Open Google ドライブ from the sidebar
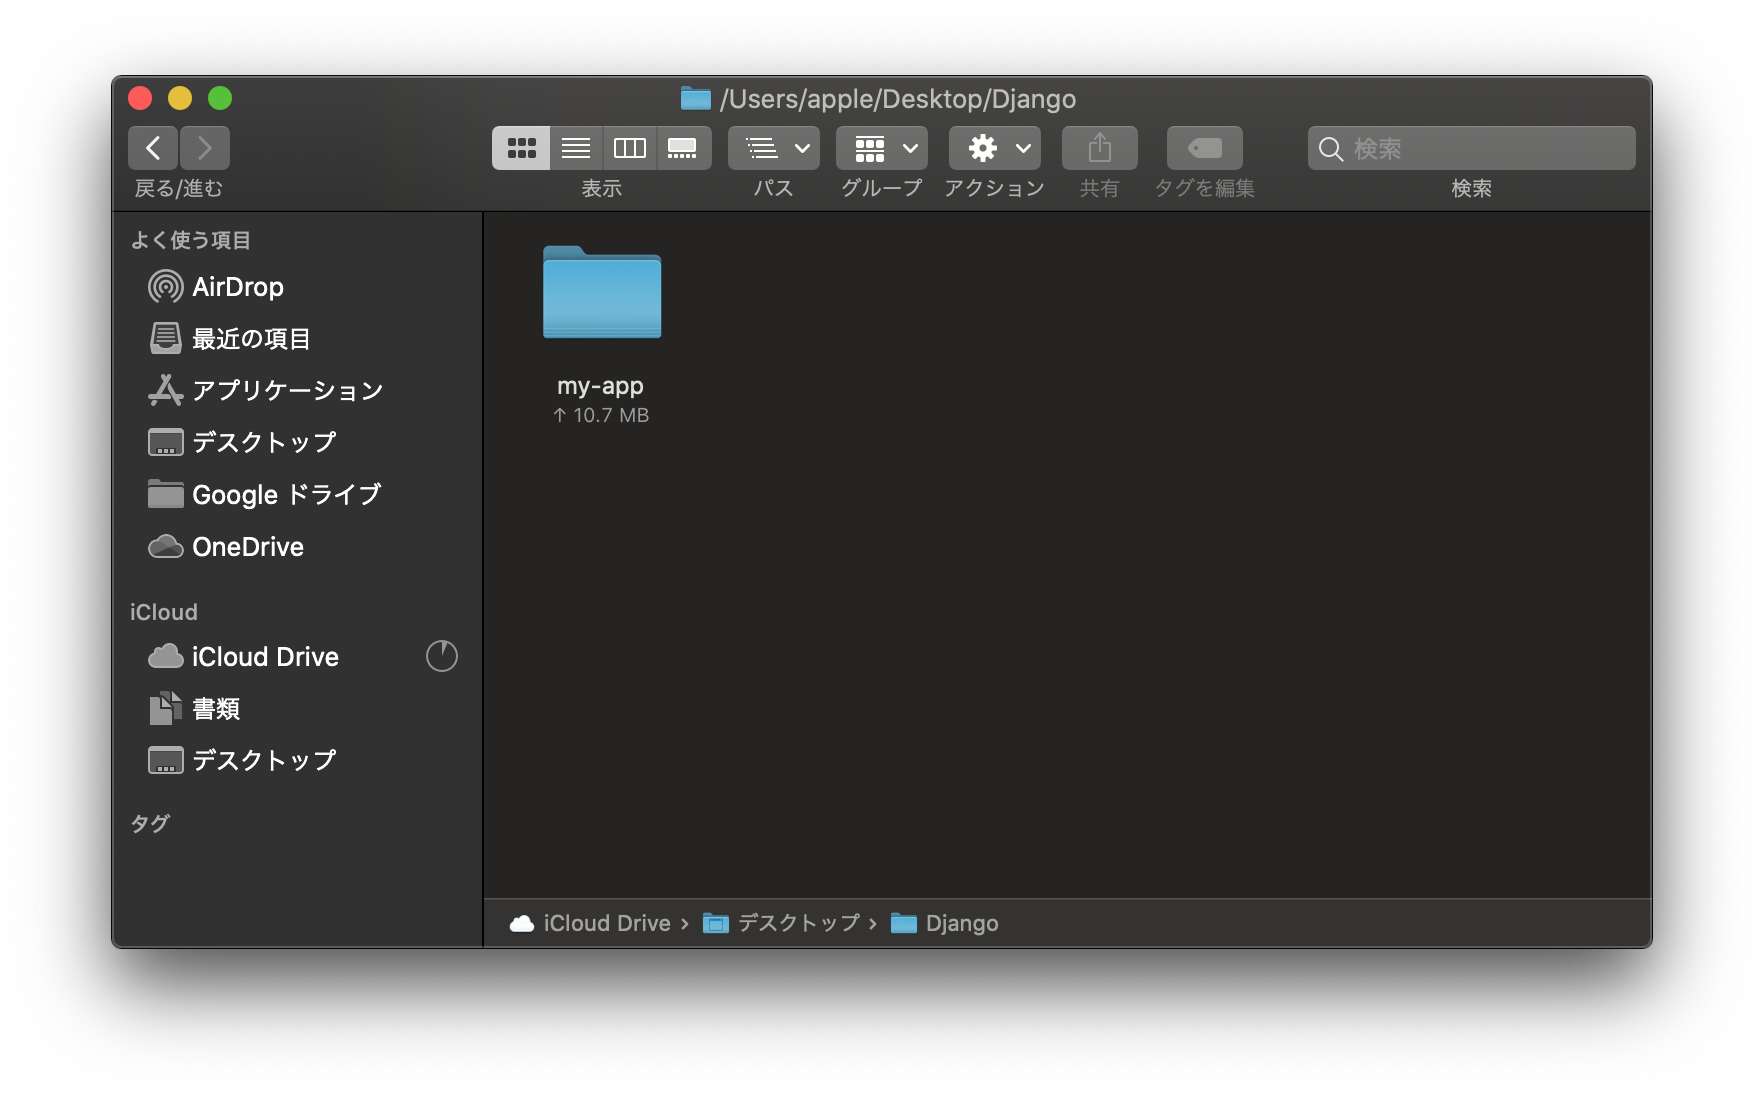1764x1096 pixels. (x=286, y=494)
